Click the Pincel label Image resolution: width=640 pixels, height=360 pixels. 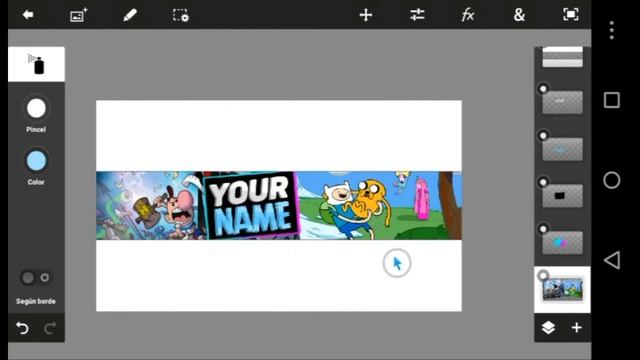(x=36, y=130)
